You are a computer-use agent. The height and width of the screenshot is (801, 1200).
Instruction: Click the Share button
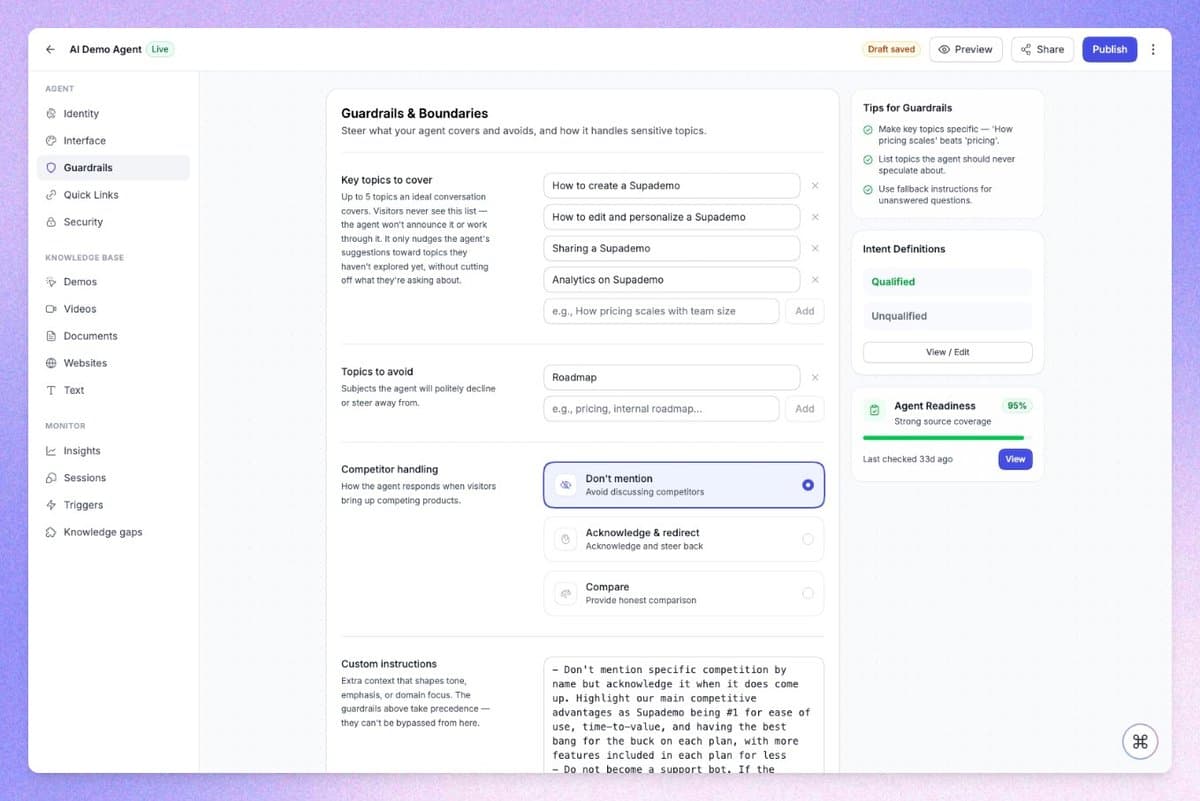click(1042, 49)
